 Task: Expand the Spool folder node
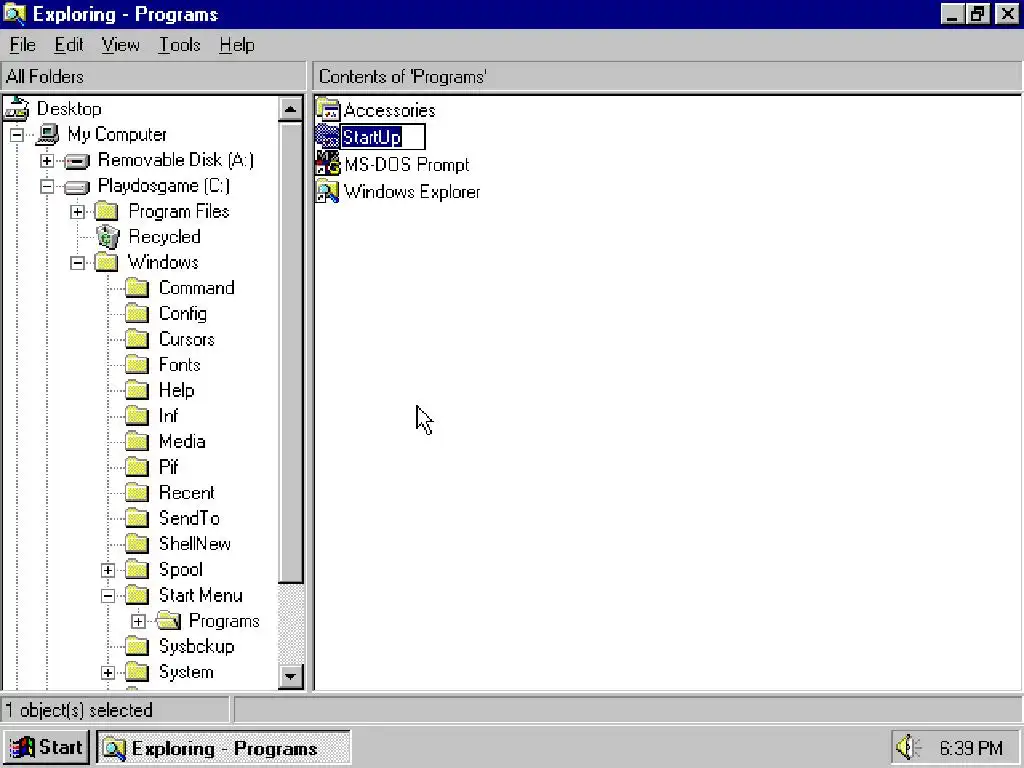point(108,570)
